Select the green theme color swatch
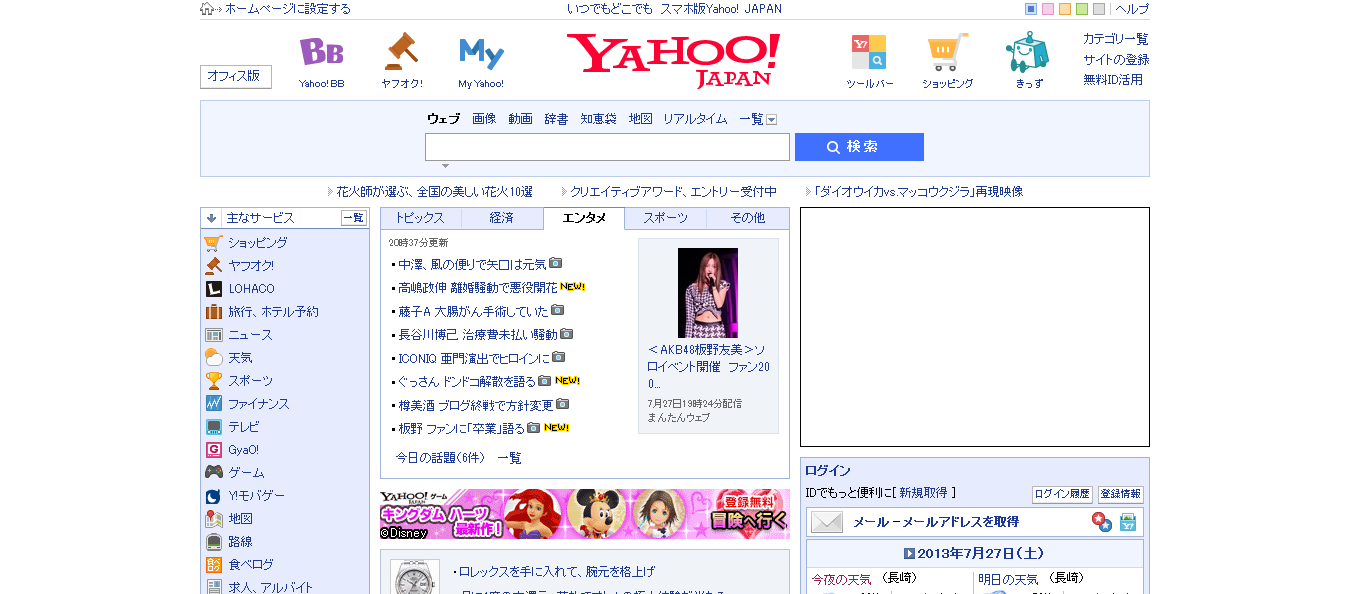Image resolution: width=1349 pixels, height=594 pixels. coord(1082,9)
